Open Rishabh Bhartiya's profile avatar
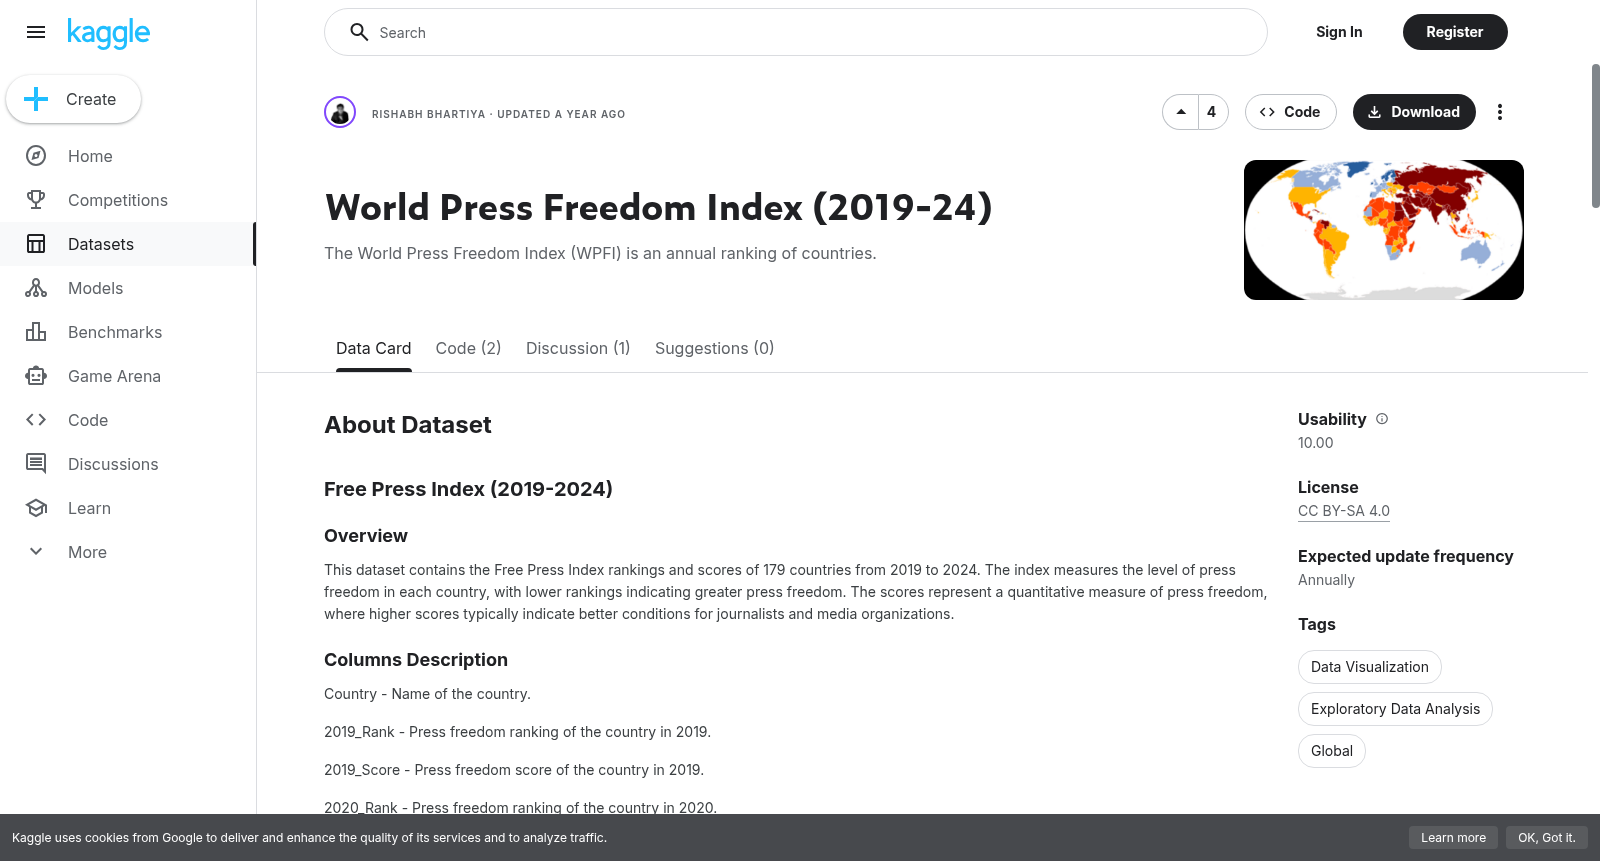Viewport: 1600px width, 861px height. click(x=340, y=112)
